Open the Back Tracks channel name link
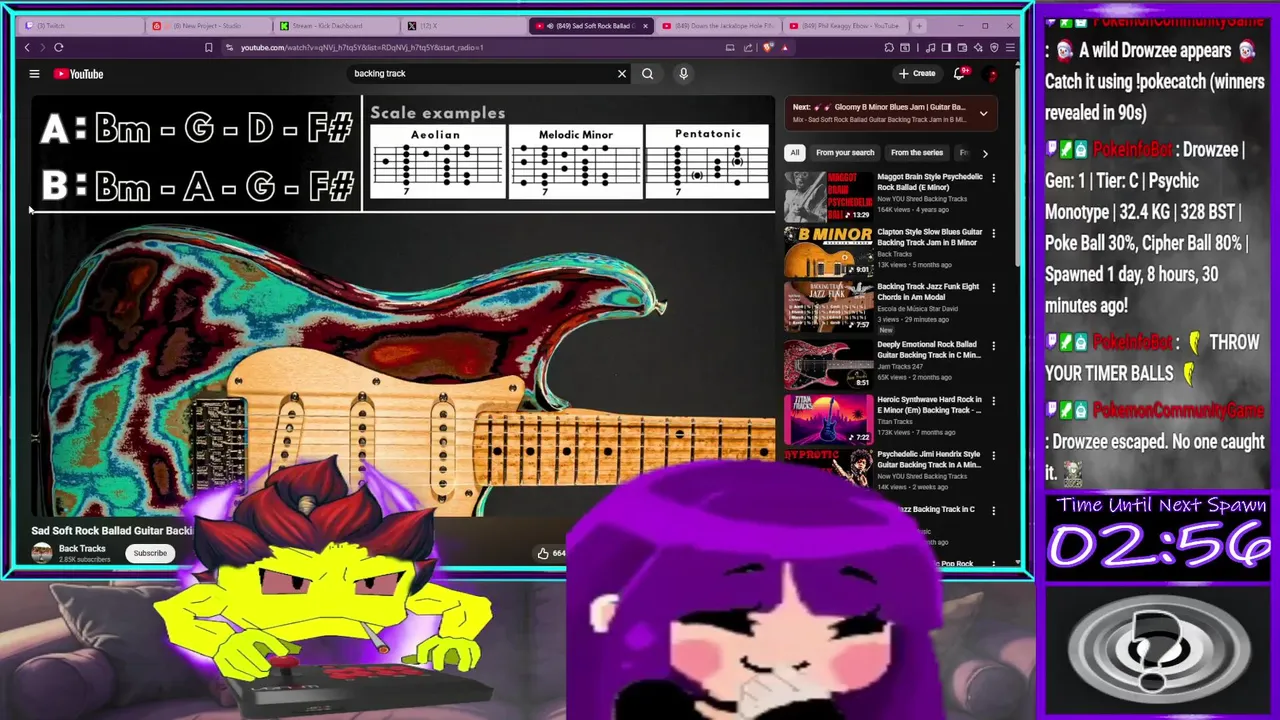 82,548
